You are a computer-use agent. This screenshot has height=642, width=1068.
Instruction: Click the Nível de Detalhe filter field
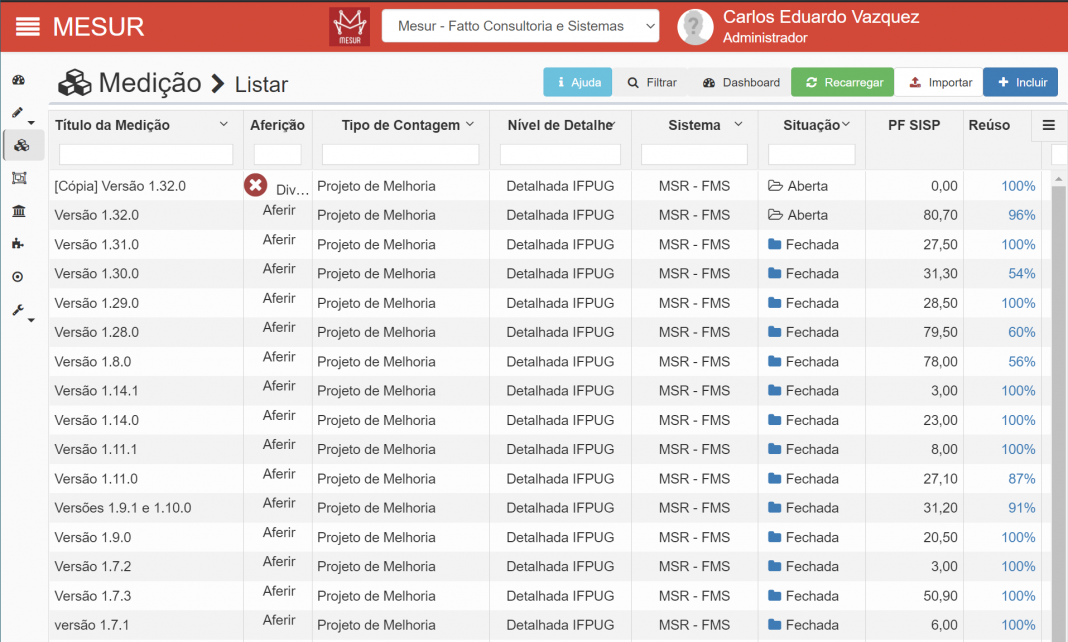click(560, 155)
